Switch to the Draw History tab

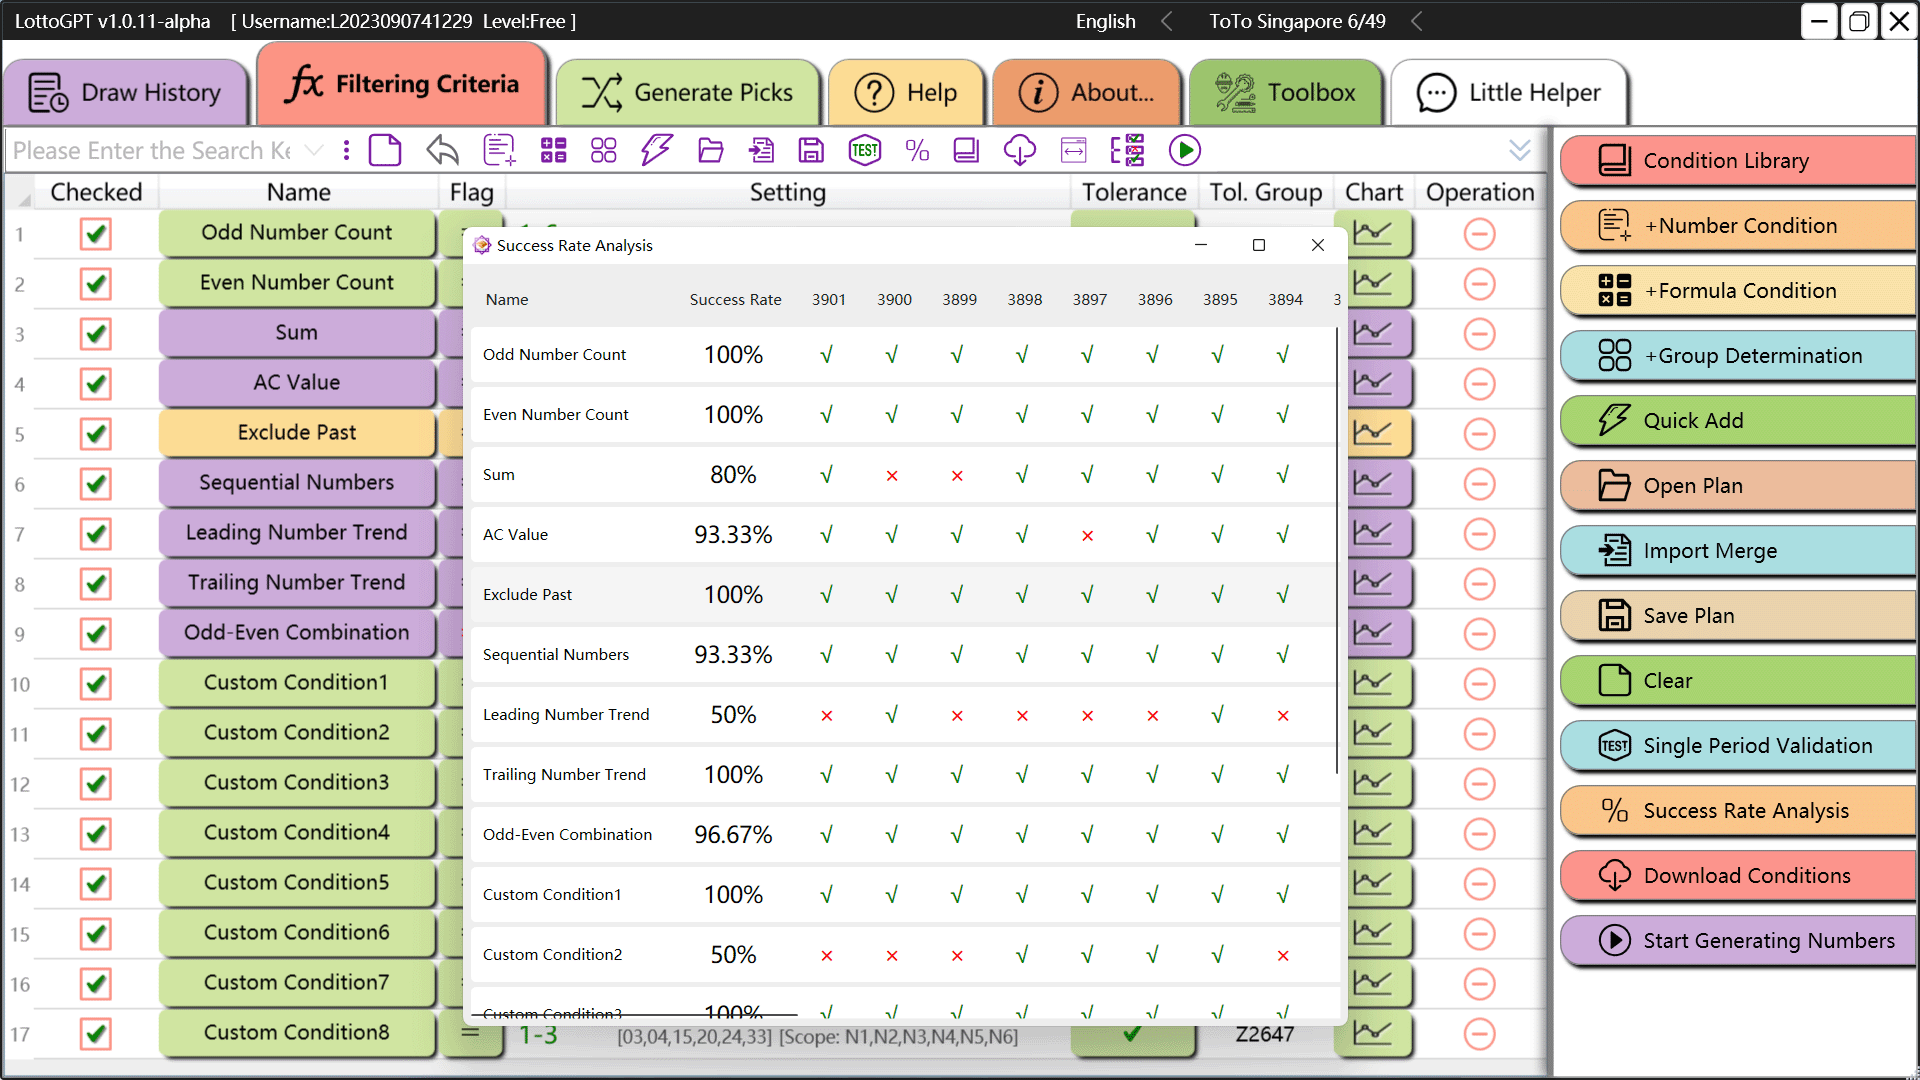tap(126, 93)
